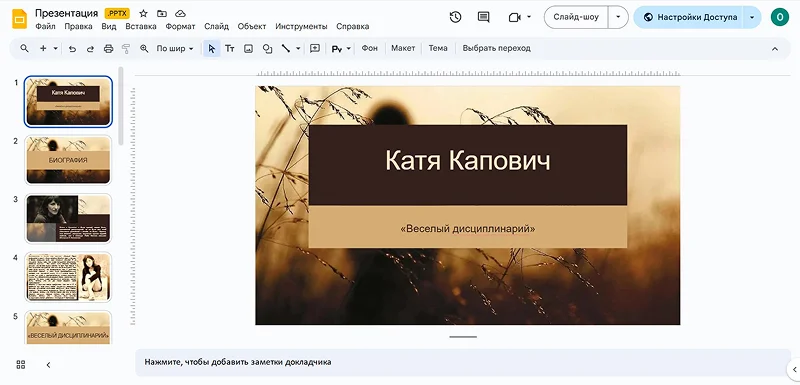The image size is (800, 385).
Task: Open the Вид menu
Action: coord(109,27)
